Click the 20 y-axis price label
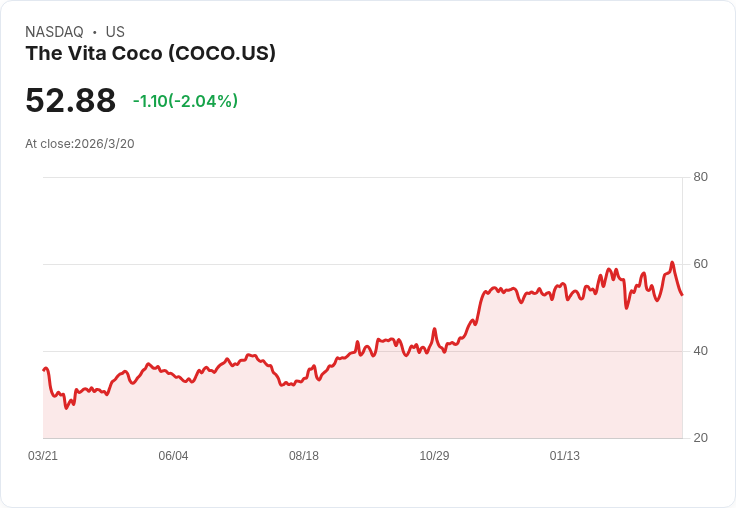The width and height of the screenshot is (736, 508). click(700, 438)
